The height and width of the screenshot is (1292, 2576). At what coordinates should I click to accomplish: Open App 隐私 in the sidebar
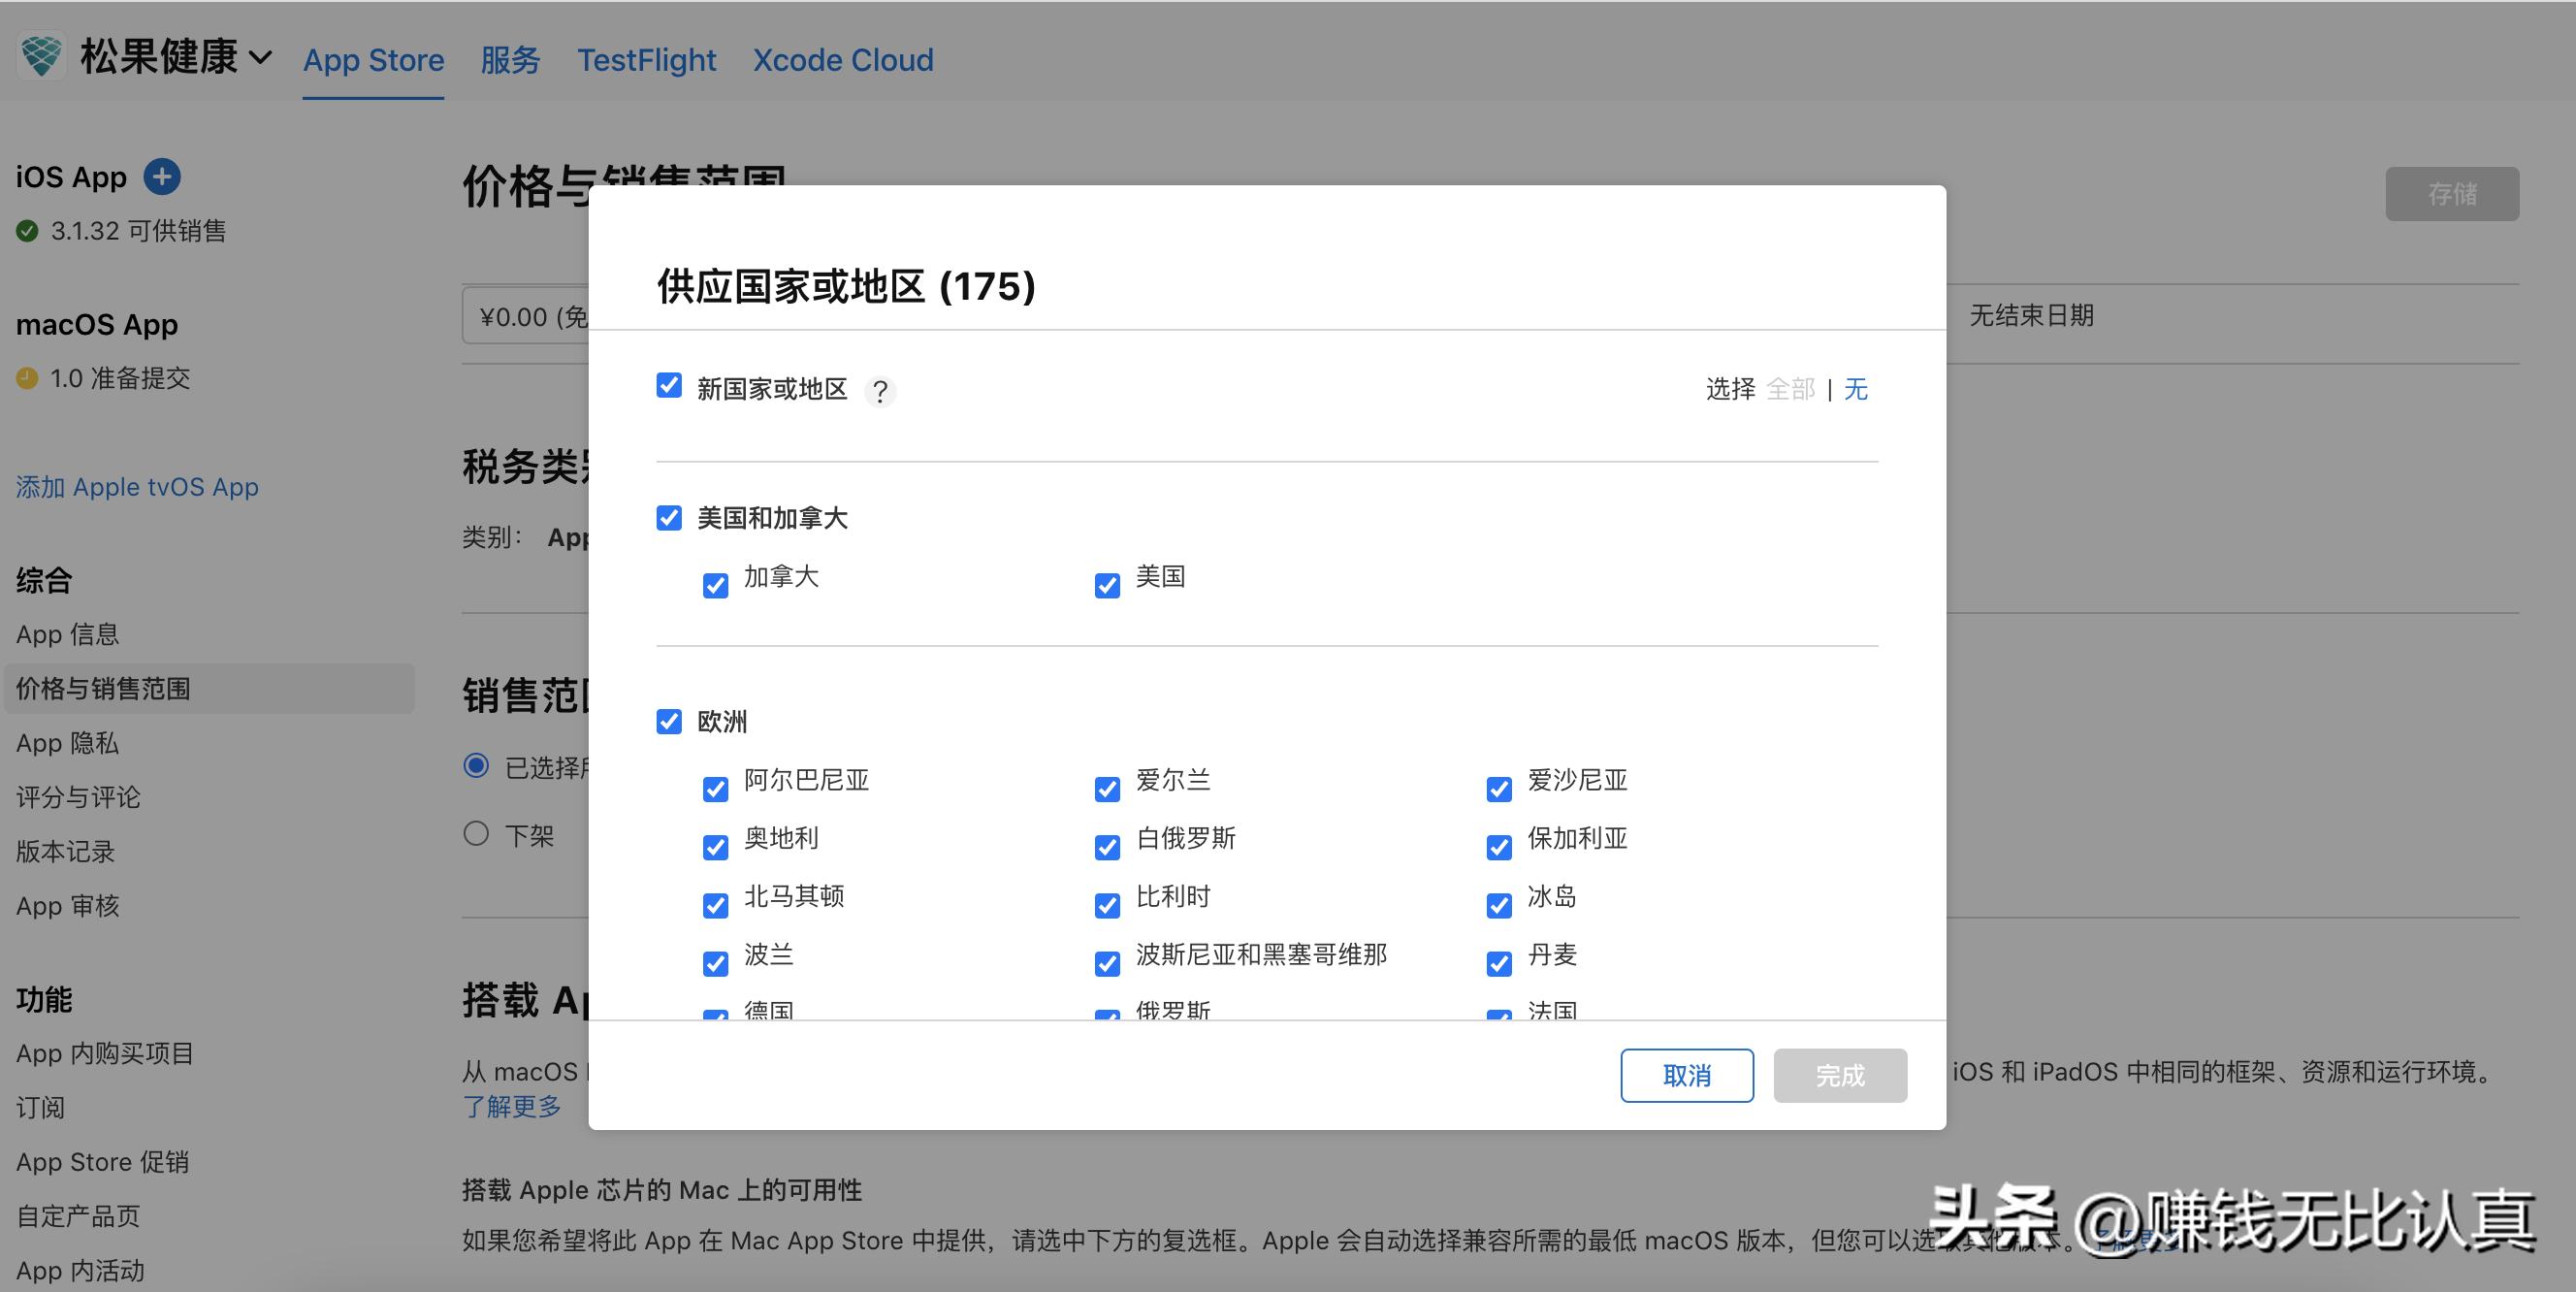[x=66, y=743]
